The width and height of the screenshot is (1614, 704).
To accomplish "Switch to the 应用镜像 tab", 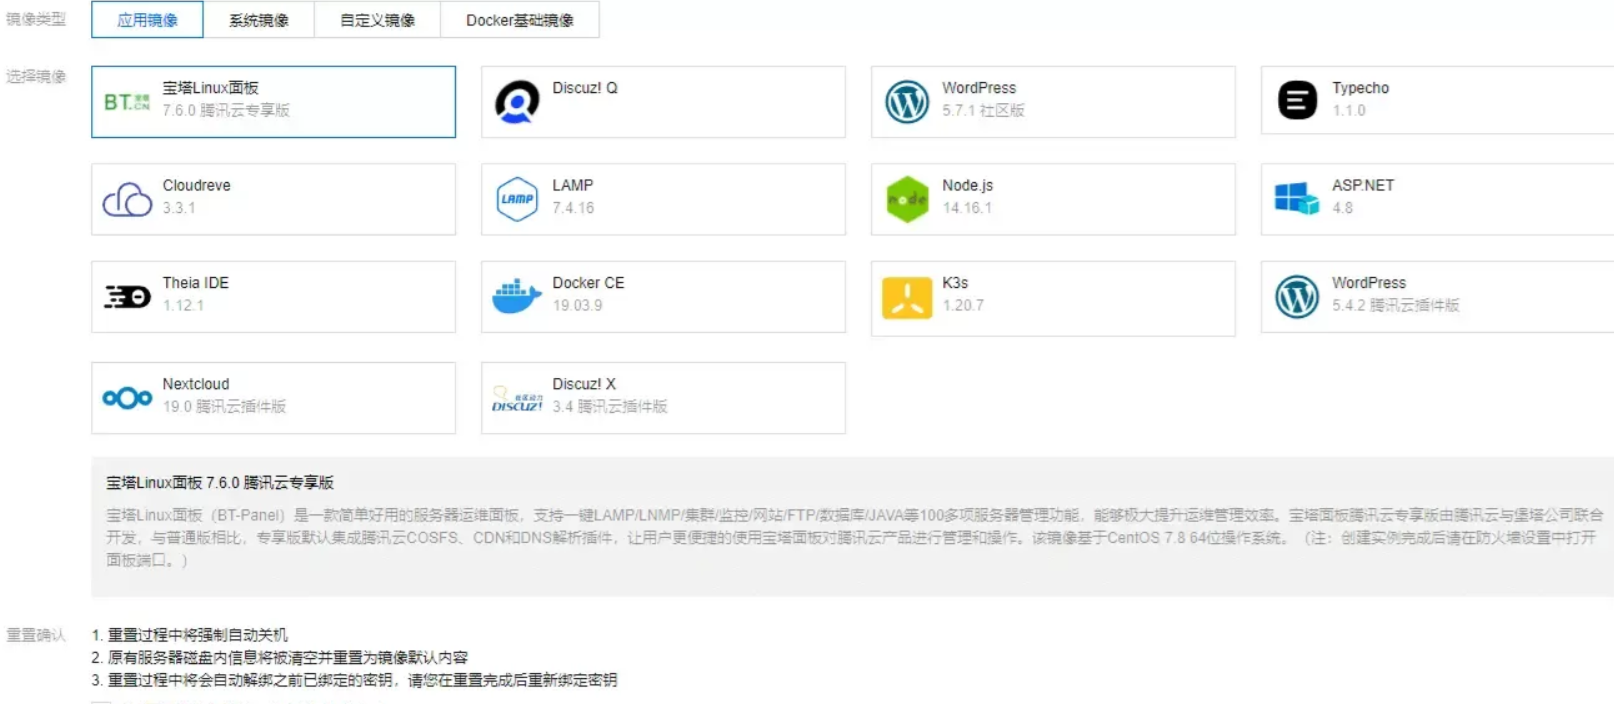I will [x=147, y=20].
